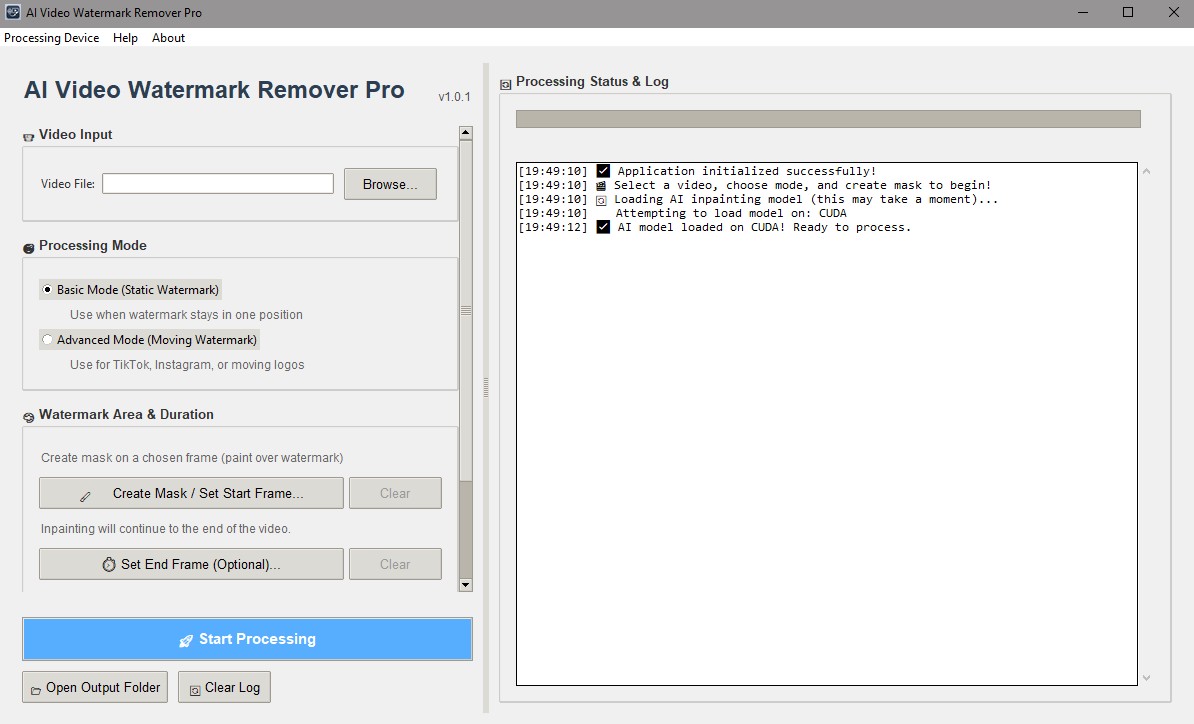1194x724 pixels.
Task: Click the '[19:49:12]' timestamp in the log
Action: tap(553, 227)
